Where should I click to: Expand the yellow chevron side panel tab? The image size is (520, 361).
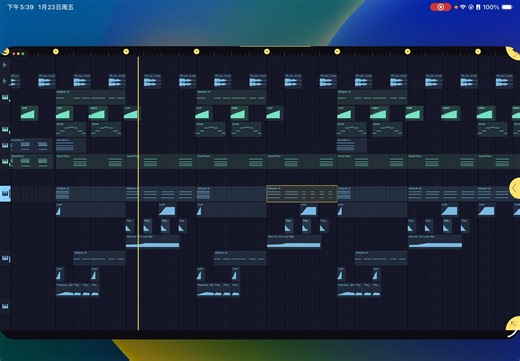tap(515, 189)
